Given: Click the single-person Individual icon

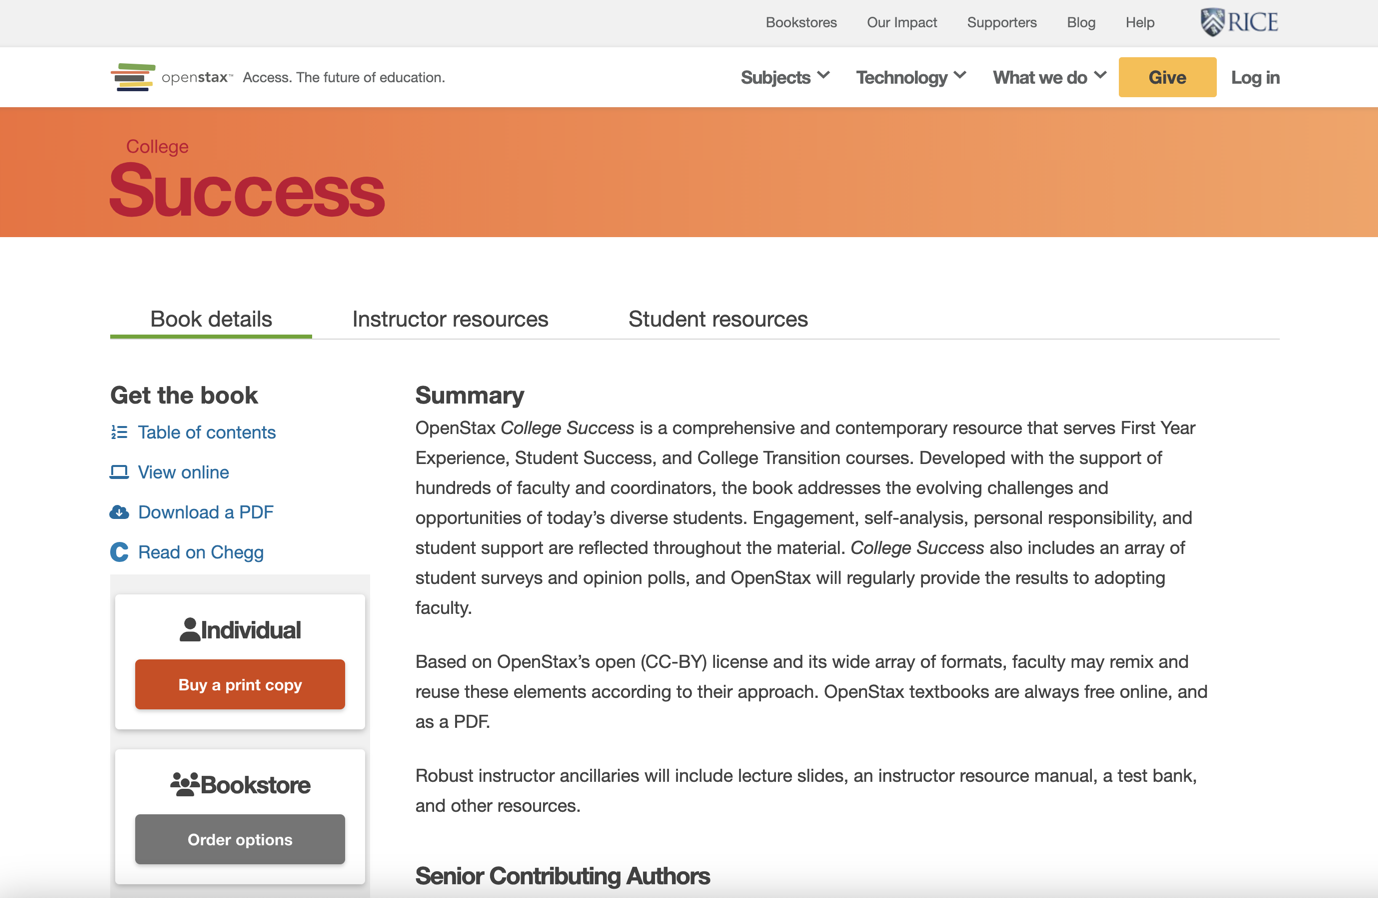Looking at the screenshot, I should coord(189,628).
